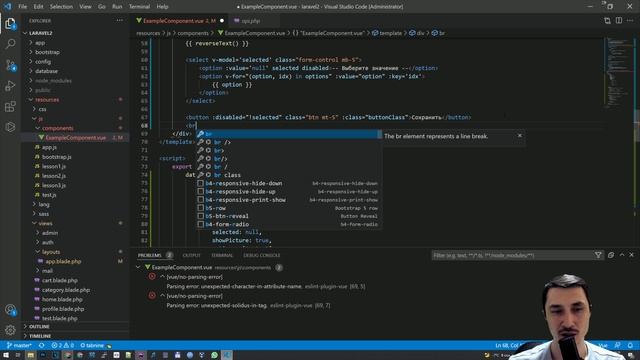The height and width of the screenshot is (360, 640).
Task: Open the File menu
Action: (x=22, y=7)
